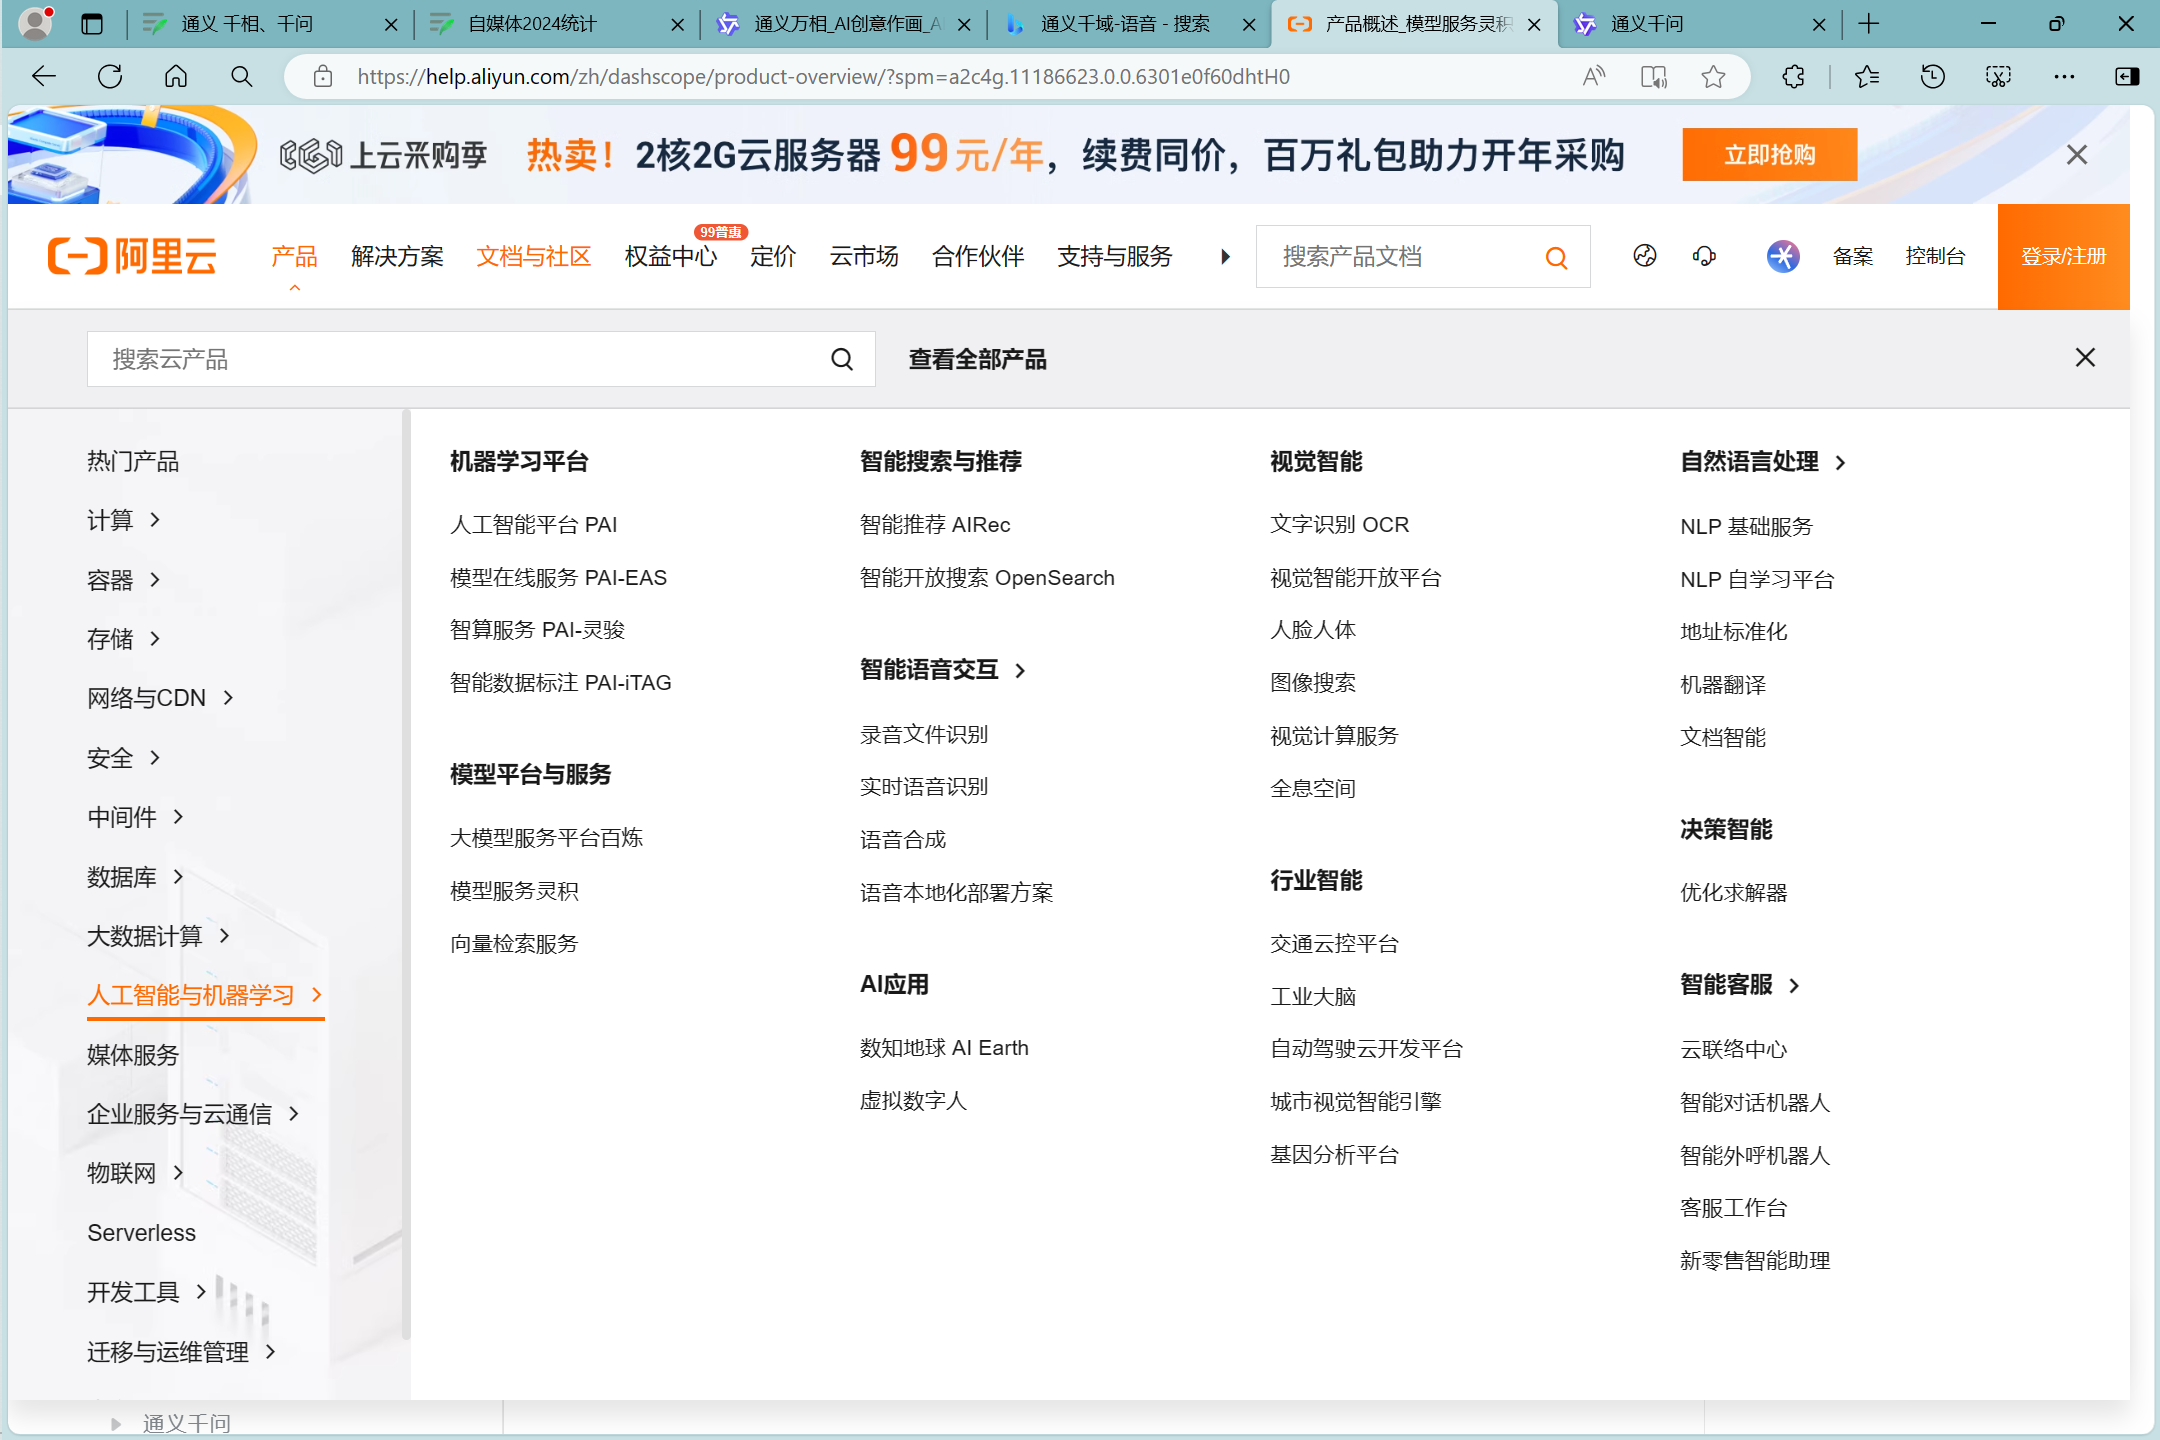Select 热门产品 in sidebar
The width and height of the screenshot is (2160, 1440).
pyautogui.click(x=132, y=461)
